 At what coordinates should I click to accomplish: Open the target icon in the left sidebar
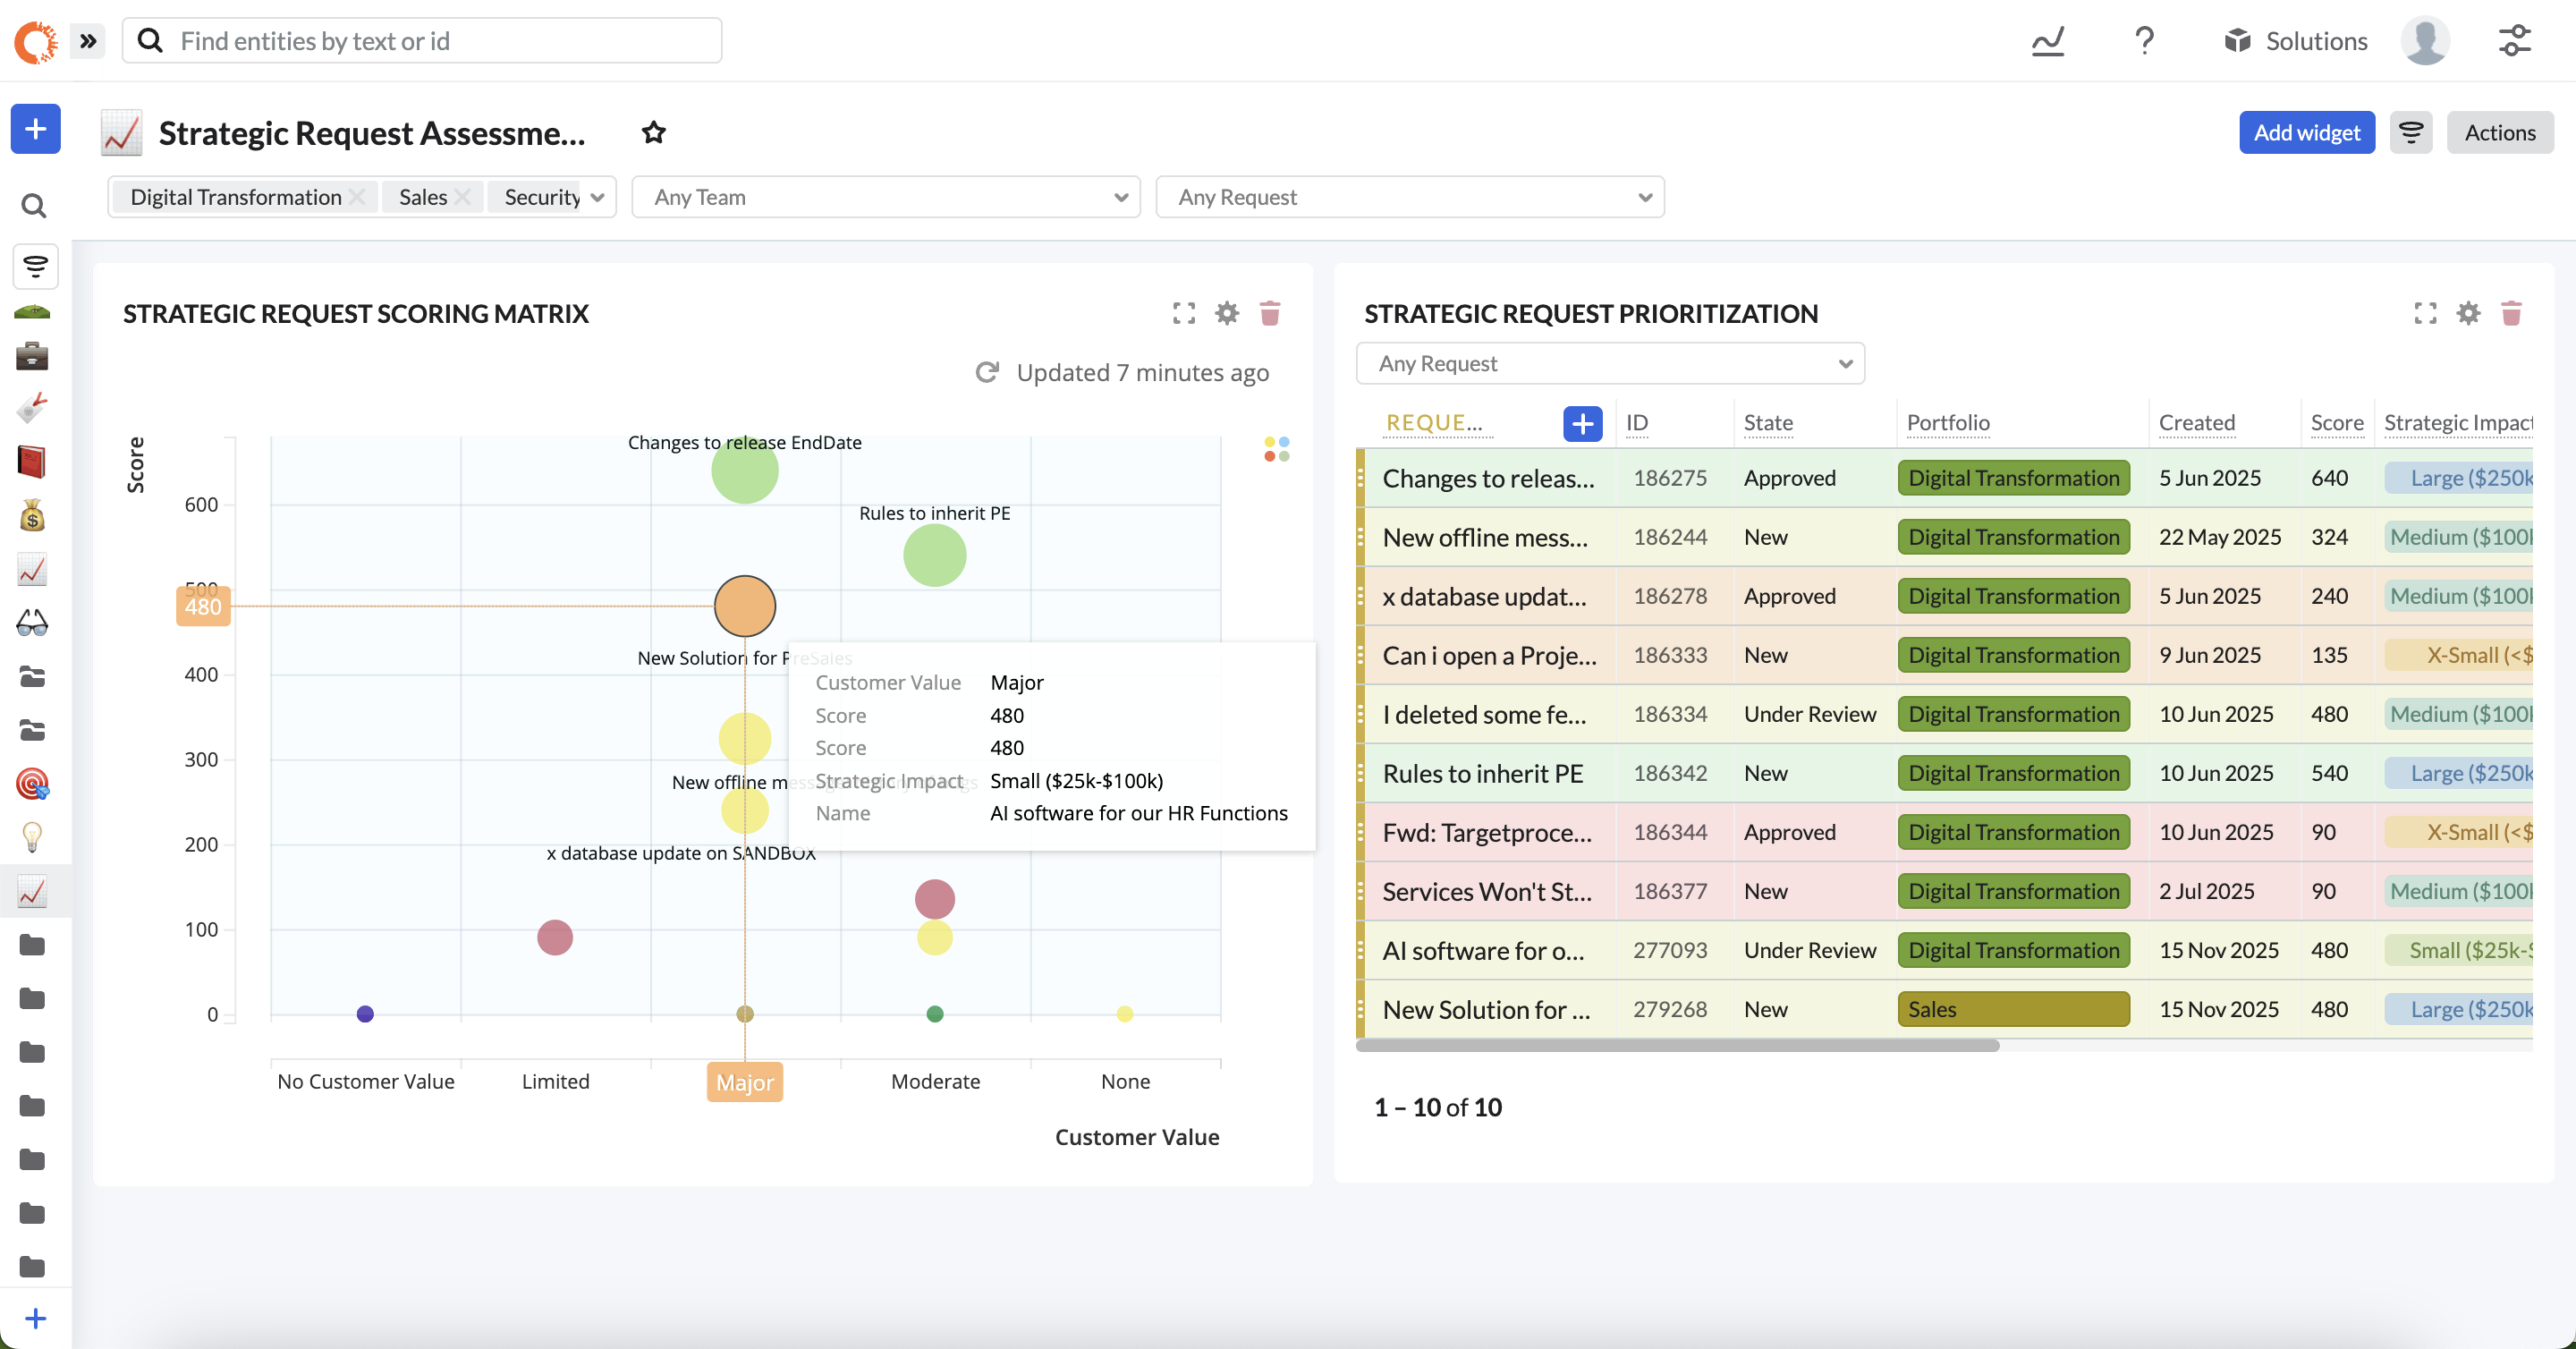(x=32, y=783)
